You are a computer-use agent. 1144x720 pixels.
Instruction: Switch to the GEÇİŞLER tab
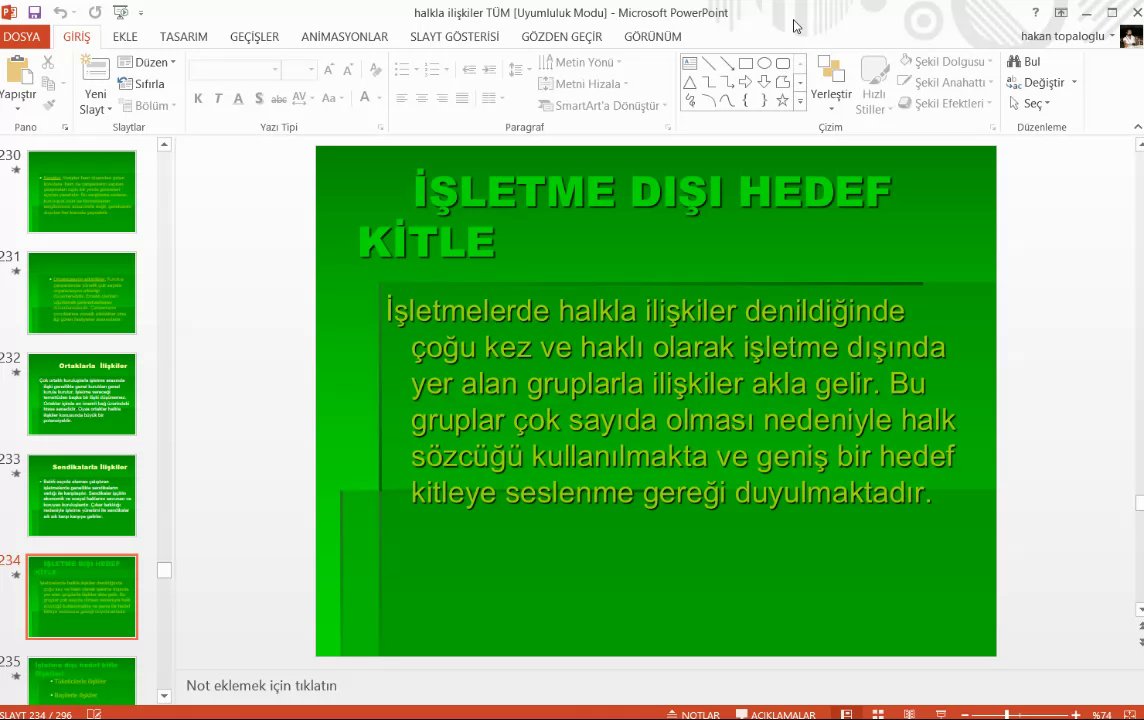pos(254,36)
